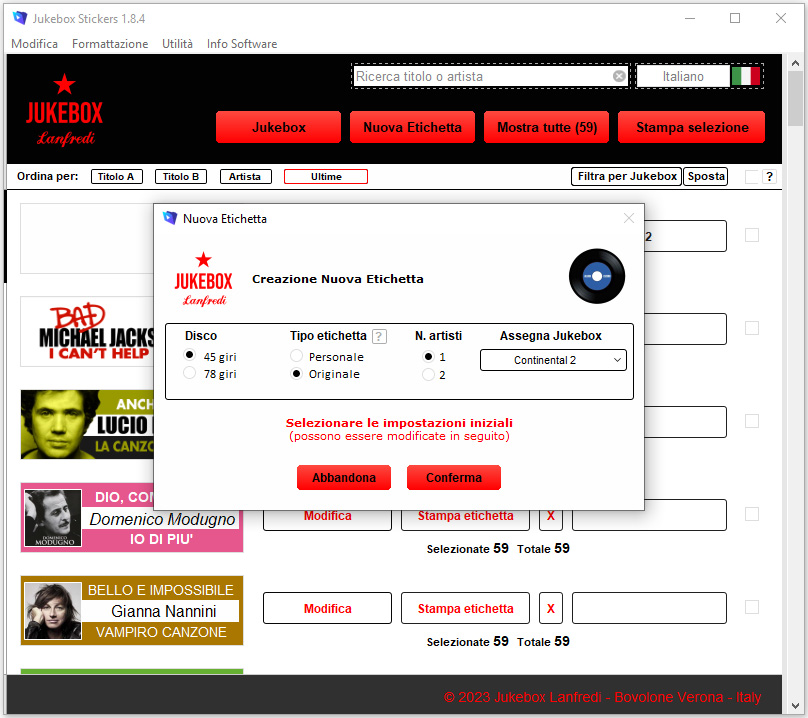Click Stampa selezione

coord(692,127)
